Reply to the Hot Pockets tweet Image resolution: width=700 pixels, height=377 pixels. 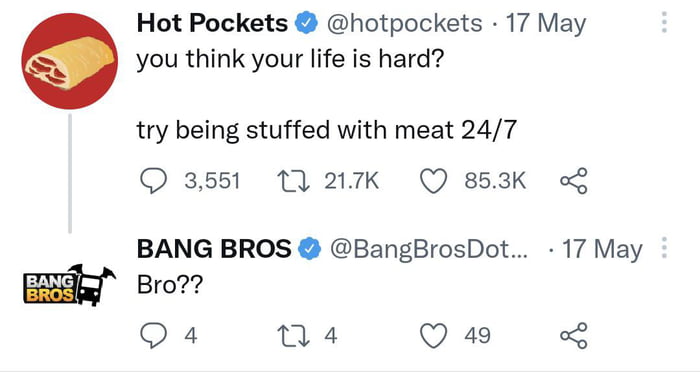coord(153,181)
